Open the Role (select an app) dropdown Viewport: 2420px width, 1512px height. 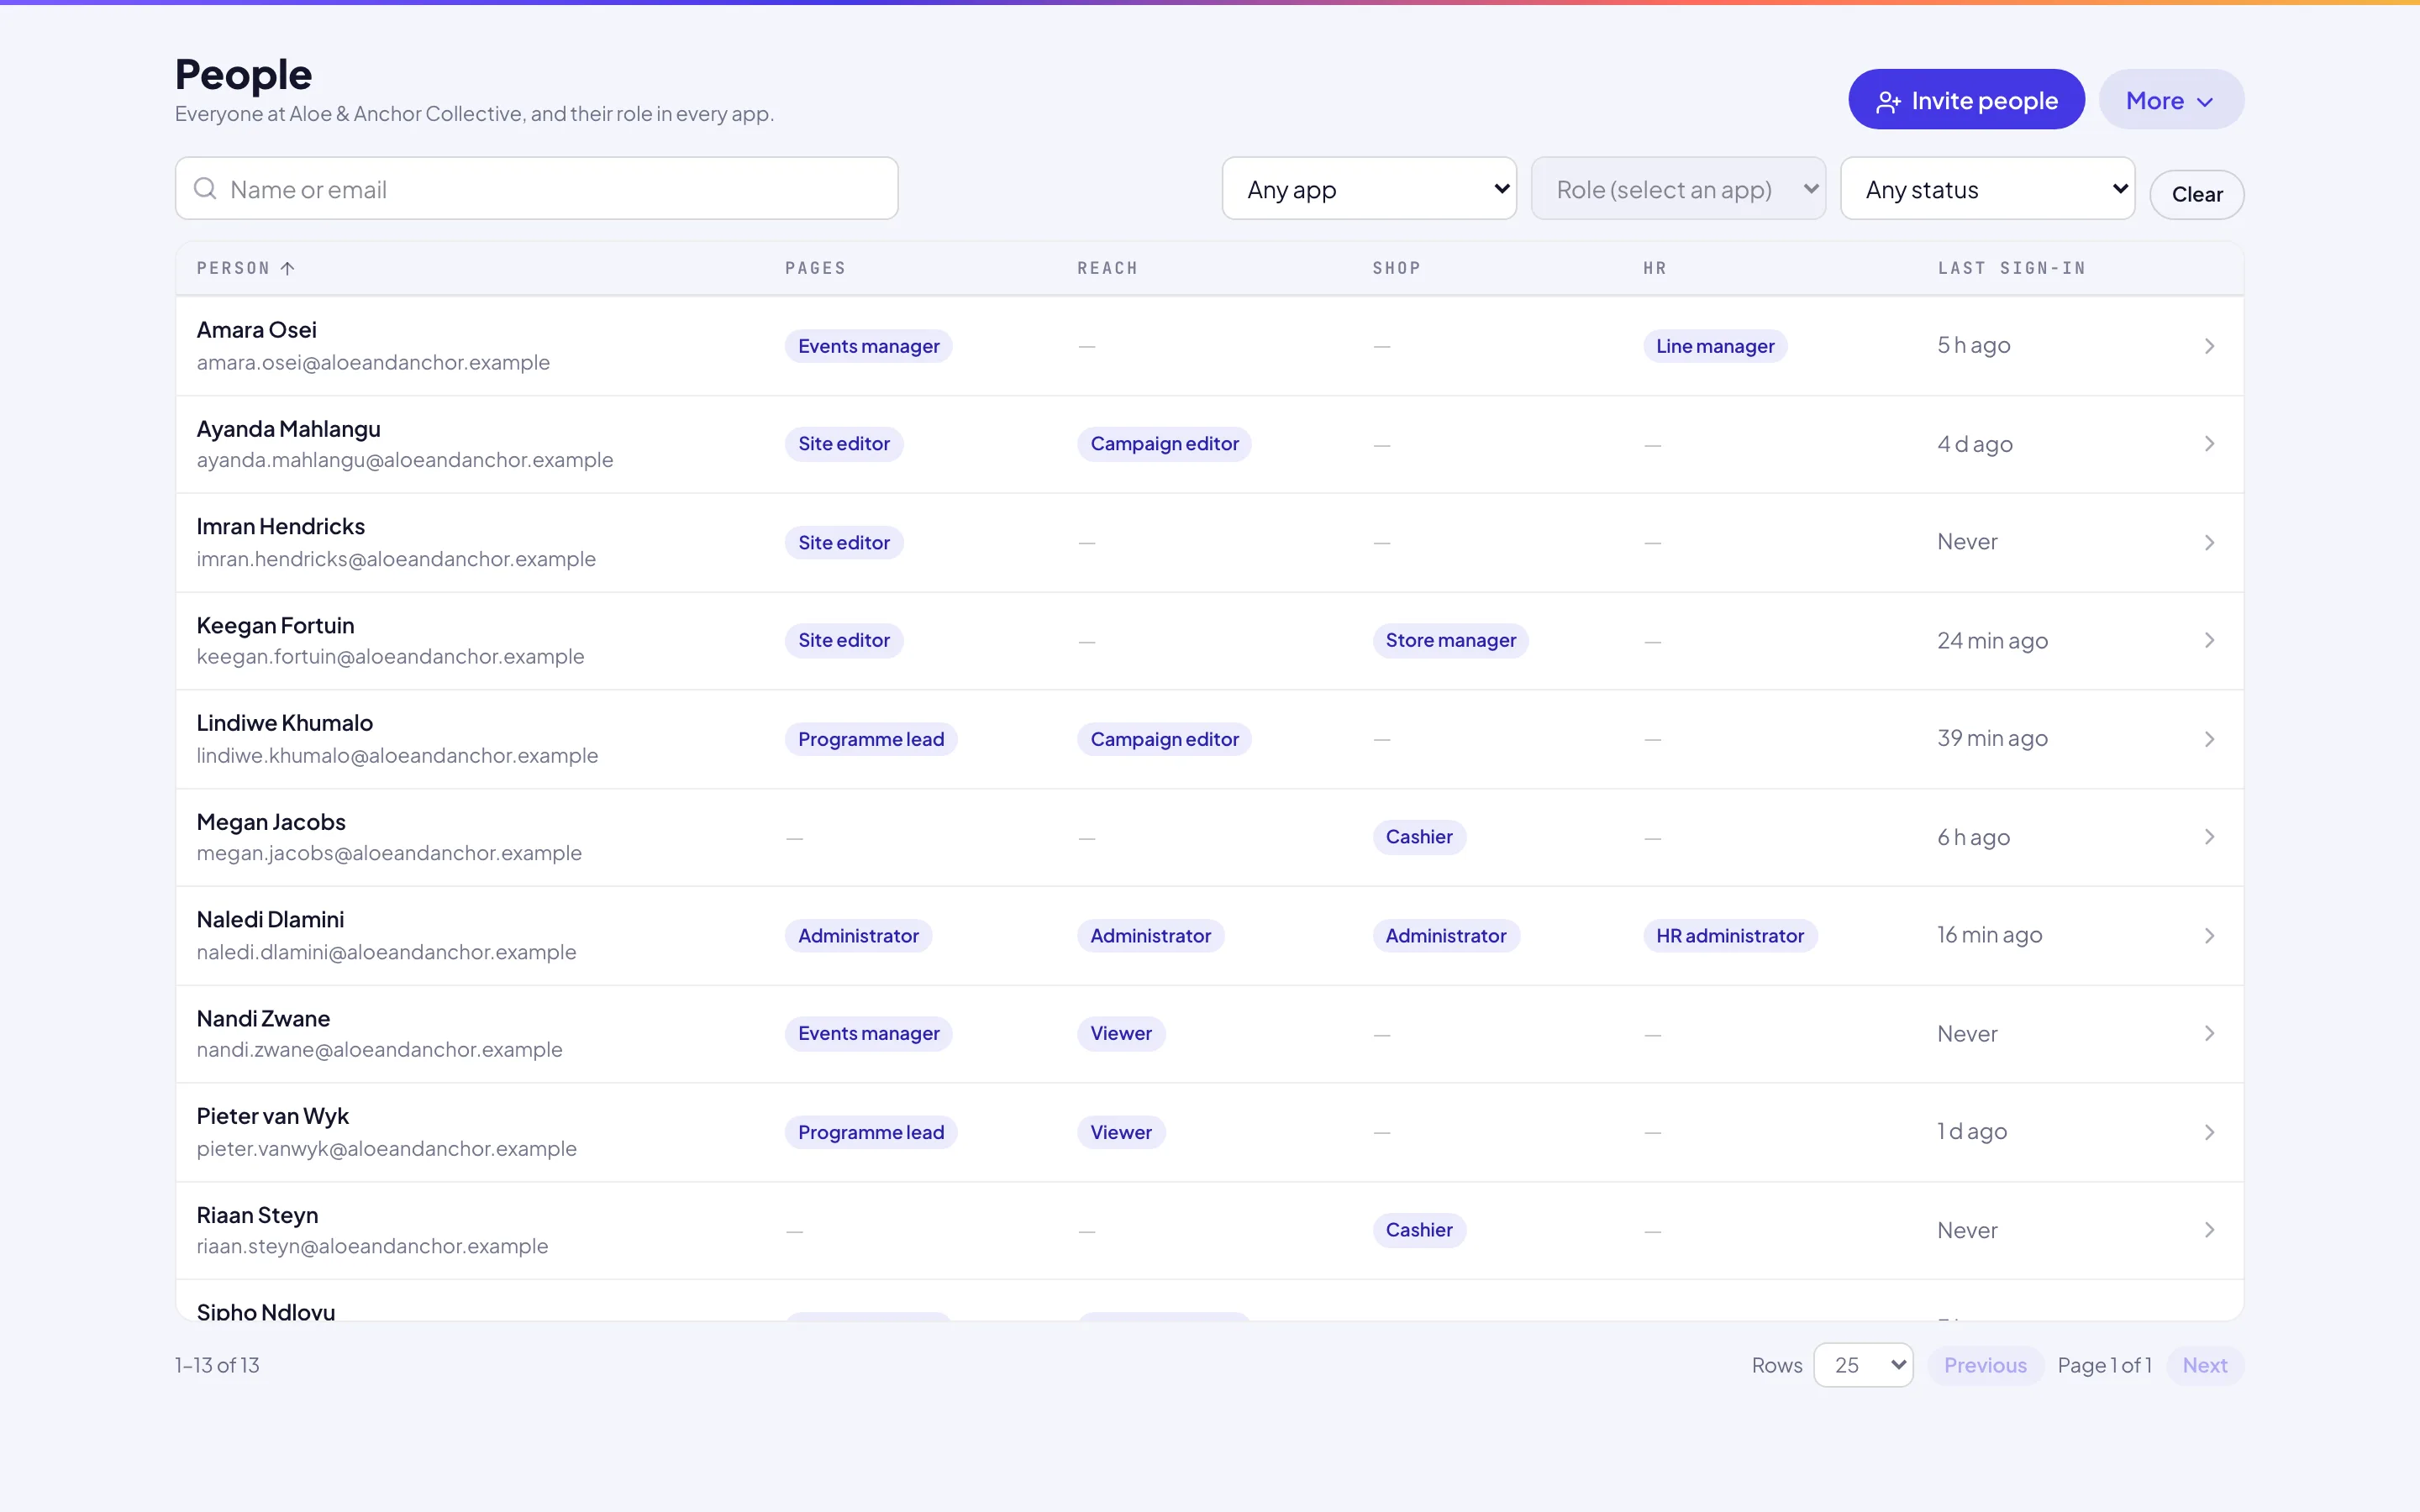[x=1678, y=189]
